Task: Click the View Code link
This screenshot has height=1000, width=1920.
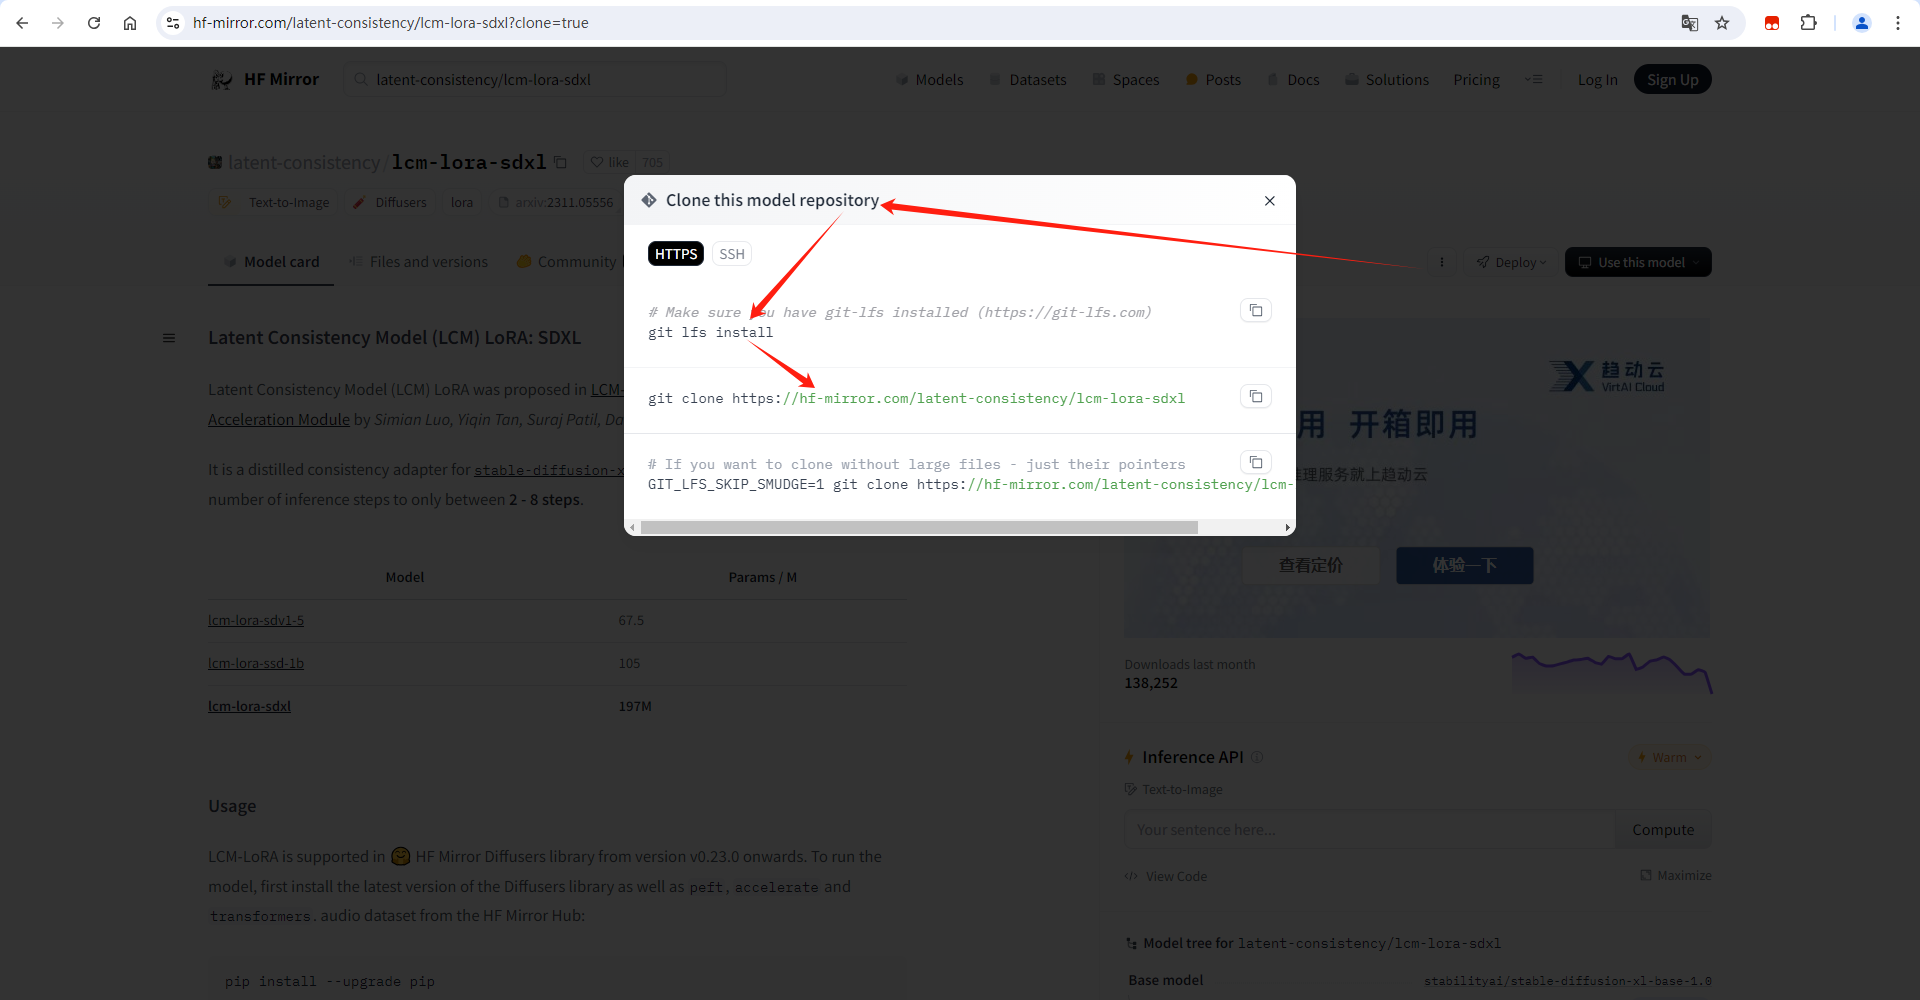Action: coord(1166,877)
